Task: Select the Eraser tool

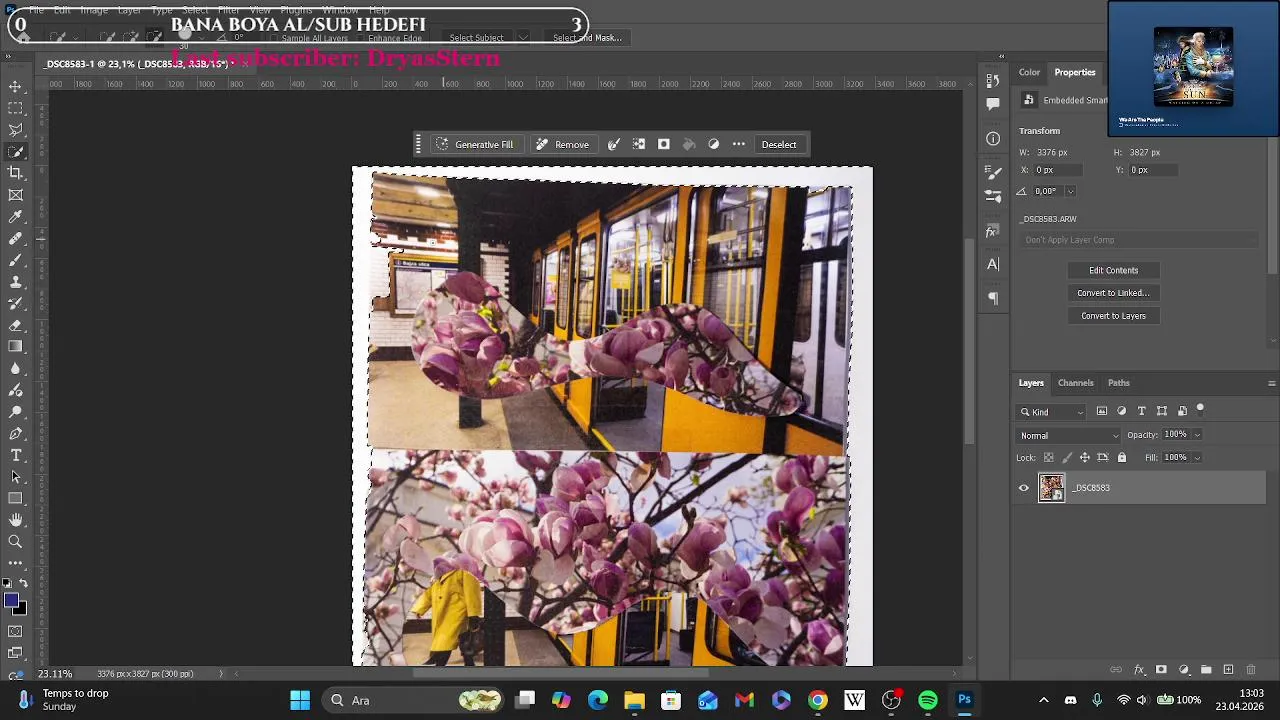Action: tap(16, 325)
